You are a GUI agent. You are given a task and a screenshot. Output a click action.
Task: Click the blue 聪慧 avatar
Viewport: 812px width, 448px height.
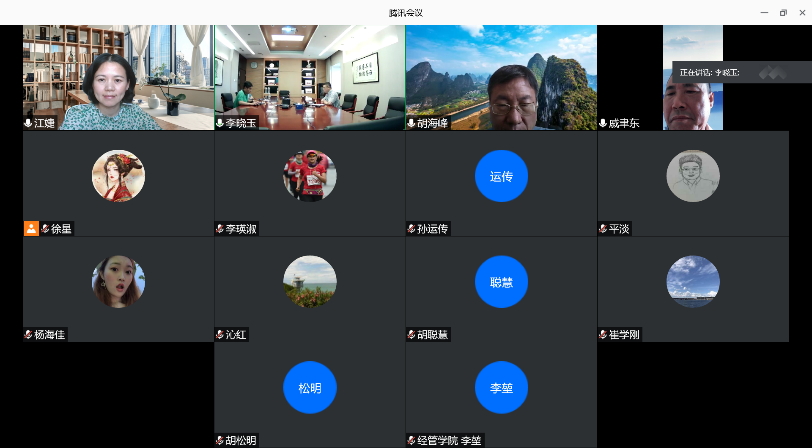click(501, 282)
